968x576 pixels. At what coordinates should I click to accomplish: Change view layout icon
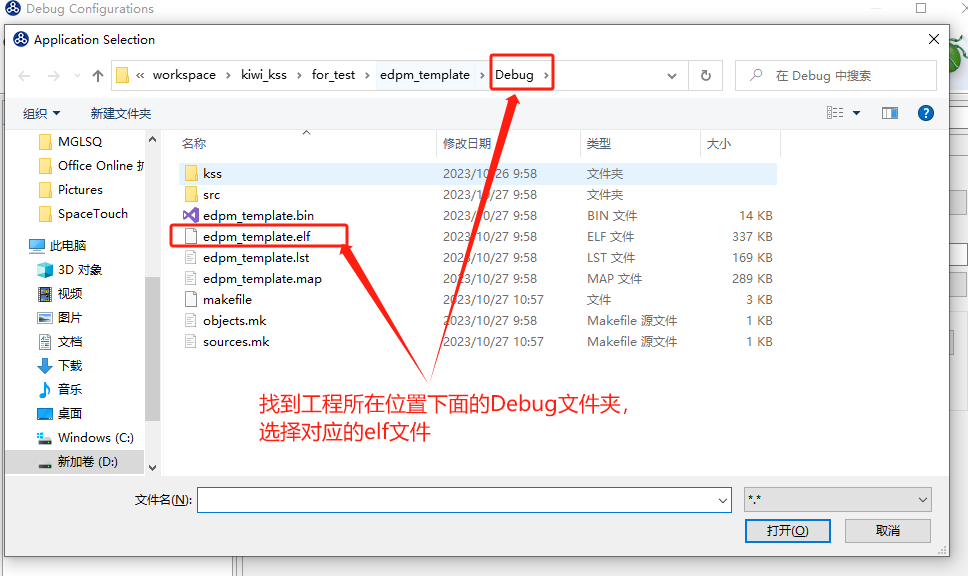(x=835, y=112)
